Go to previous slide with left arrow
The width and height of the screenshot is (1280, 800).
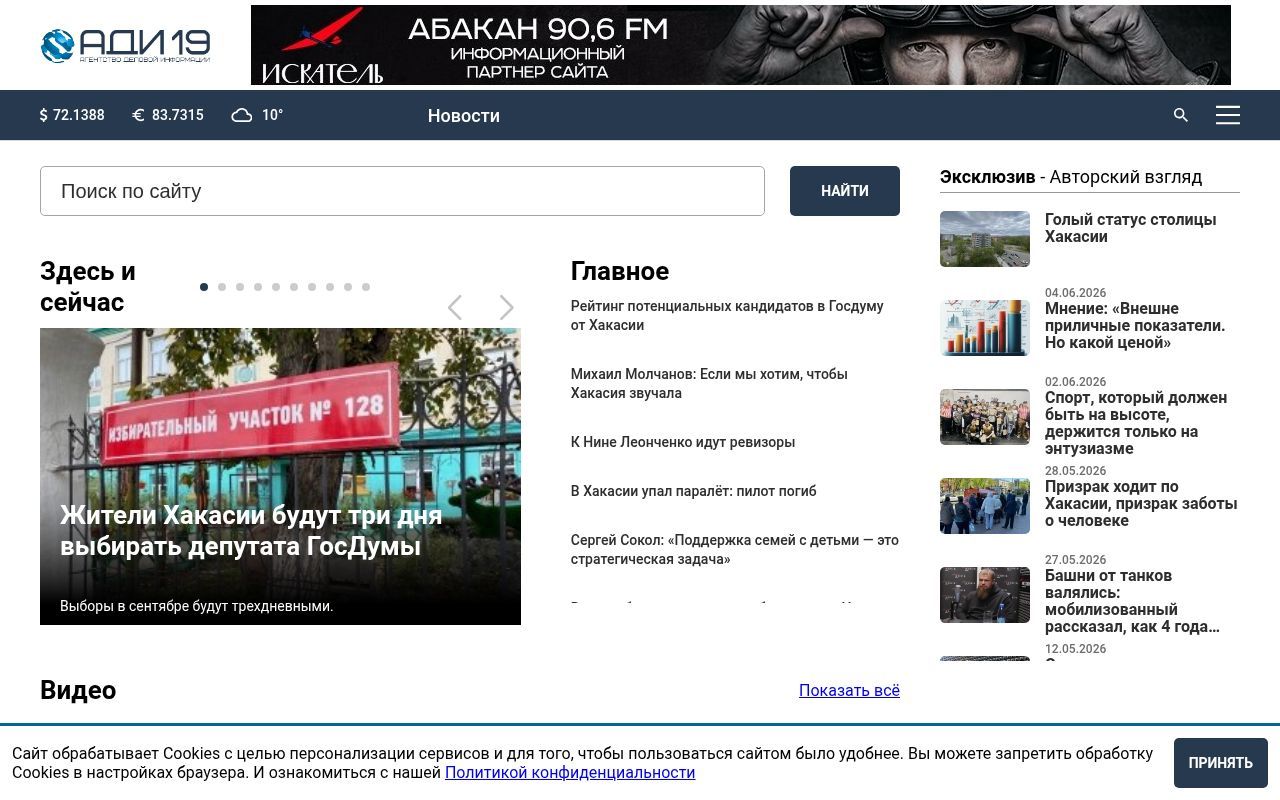pyautogui.click(x=455, y=308)
